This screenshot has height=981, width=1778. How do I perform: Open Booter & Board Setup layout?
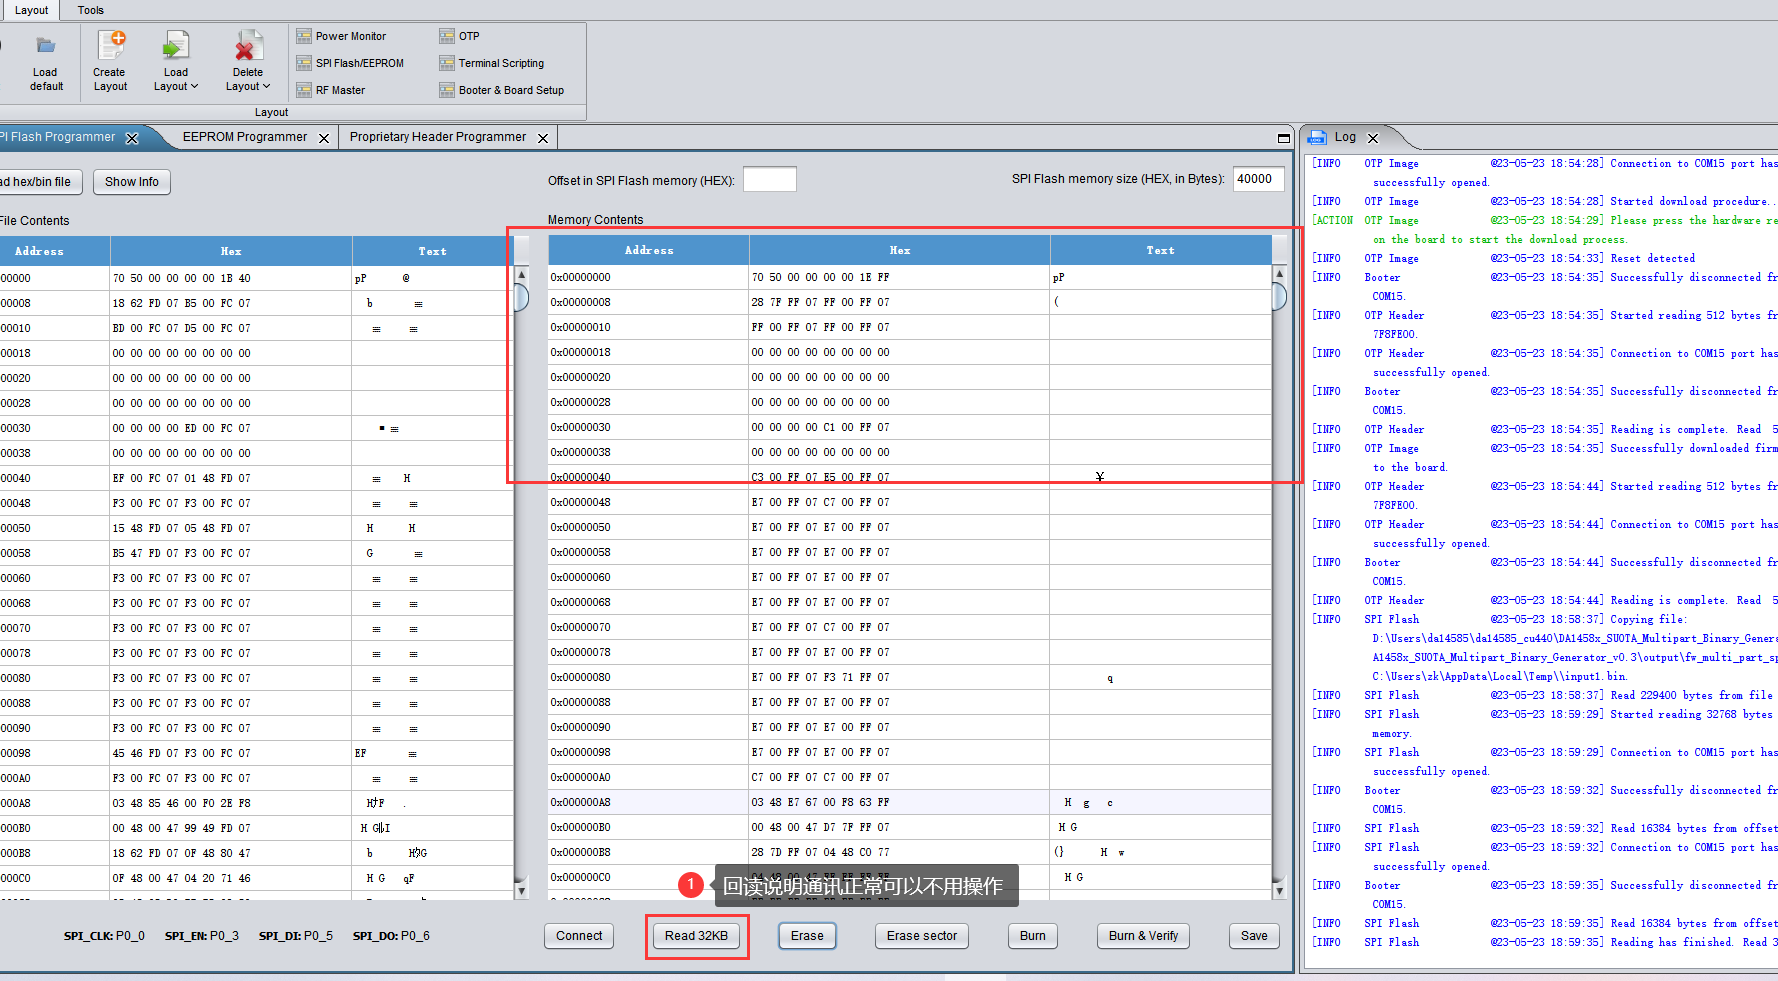point(501,90)
